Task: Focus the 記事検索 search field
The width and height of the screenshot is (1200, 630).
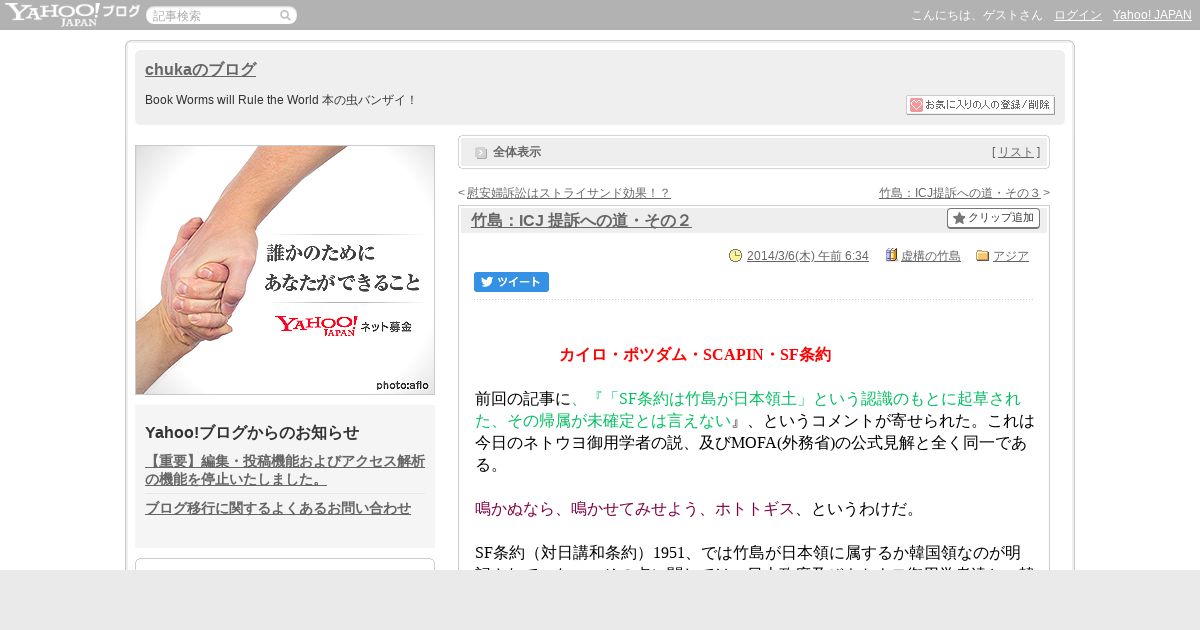Action: pyautogui.click(x=214, y=16)
